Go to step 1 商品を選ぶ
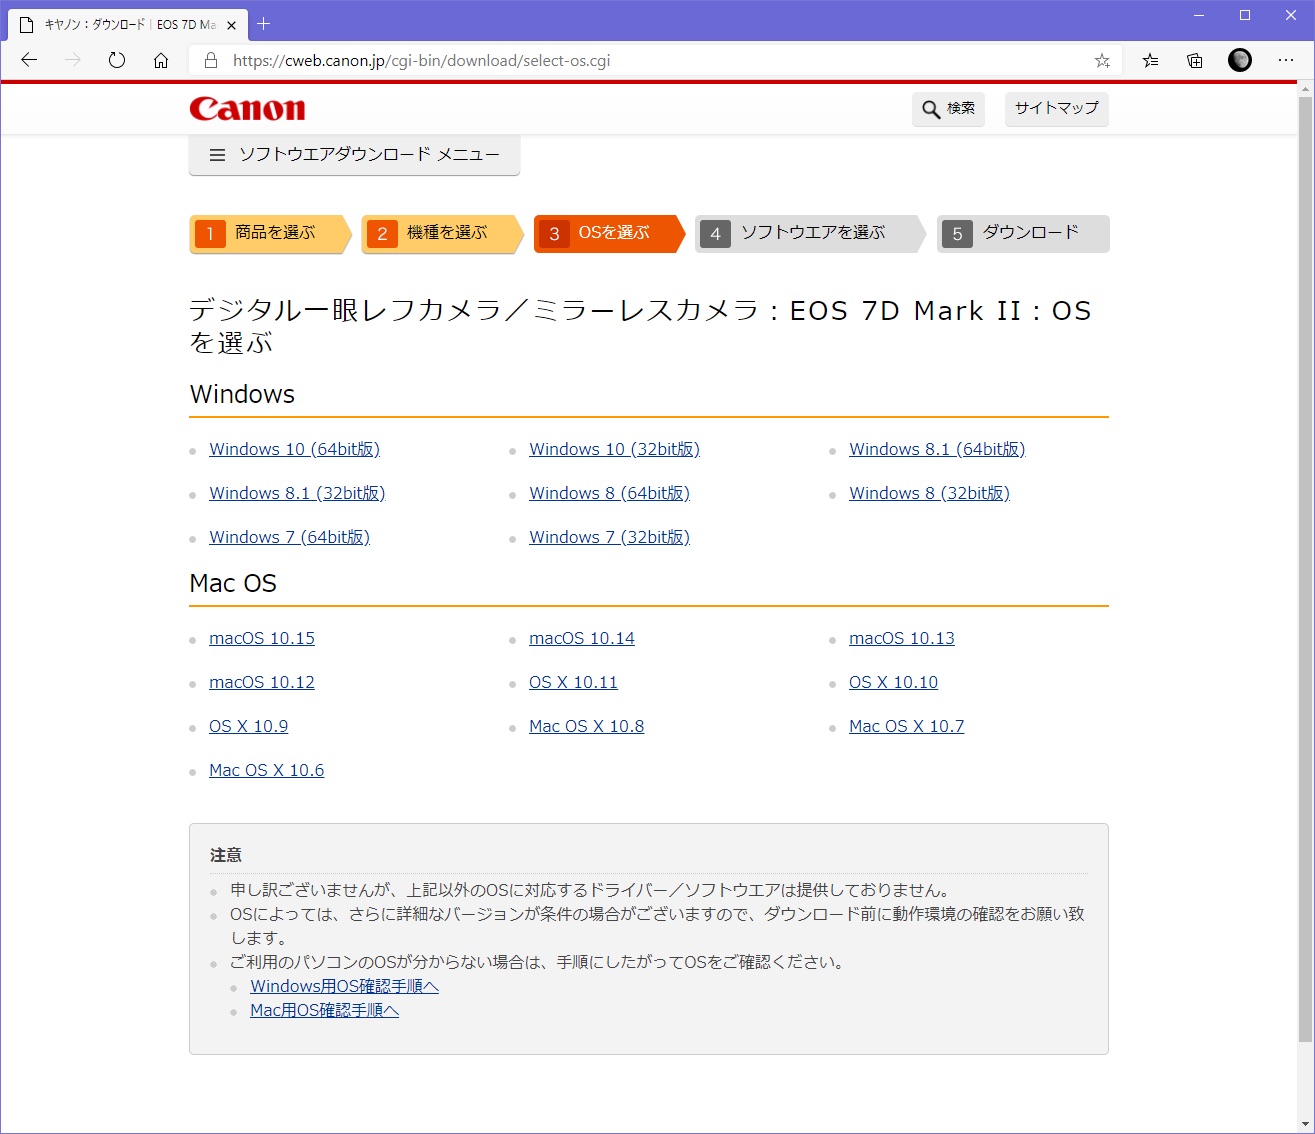The width and height of the screenshot is (1315, 1134). pos(270,234)
